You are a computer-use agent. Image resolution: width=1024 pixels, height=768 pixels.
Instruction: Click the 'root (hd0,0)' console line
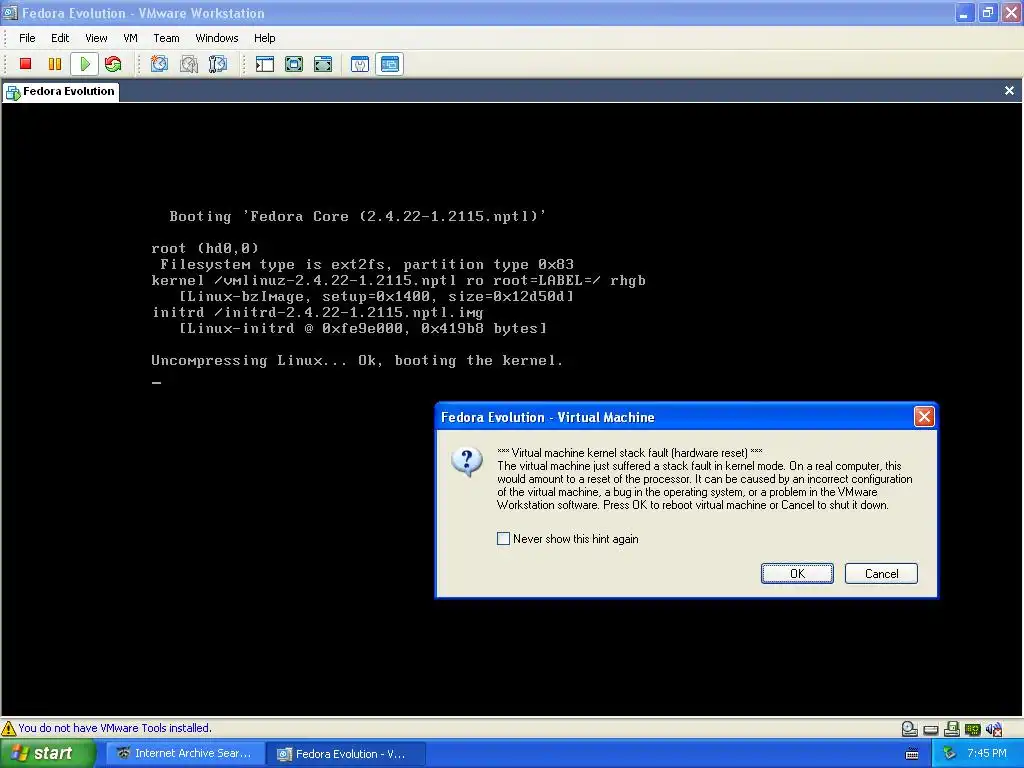click(205, 248)
